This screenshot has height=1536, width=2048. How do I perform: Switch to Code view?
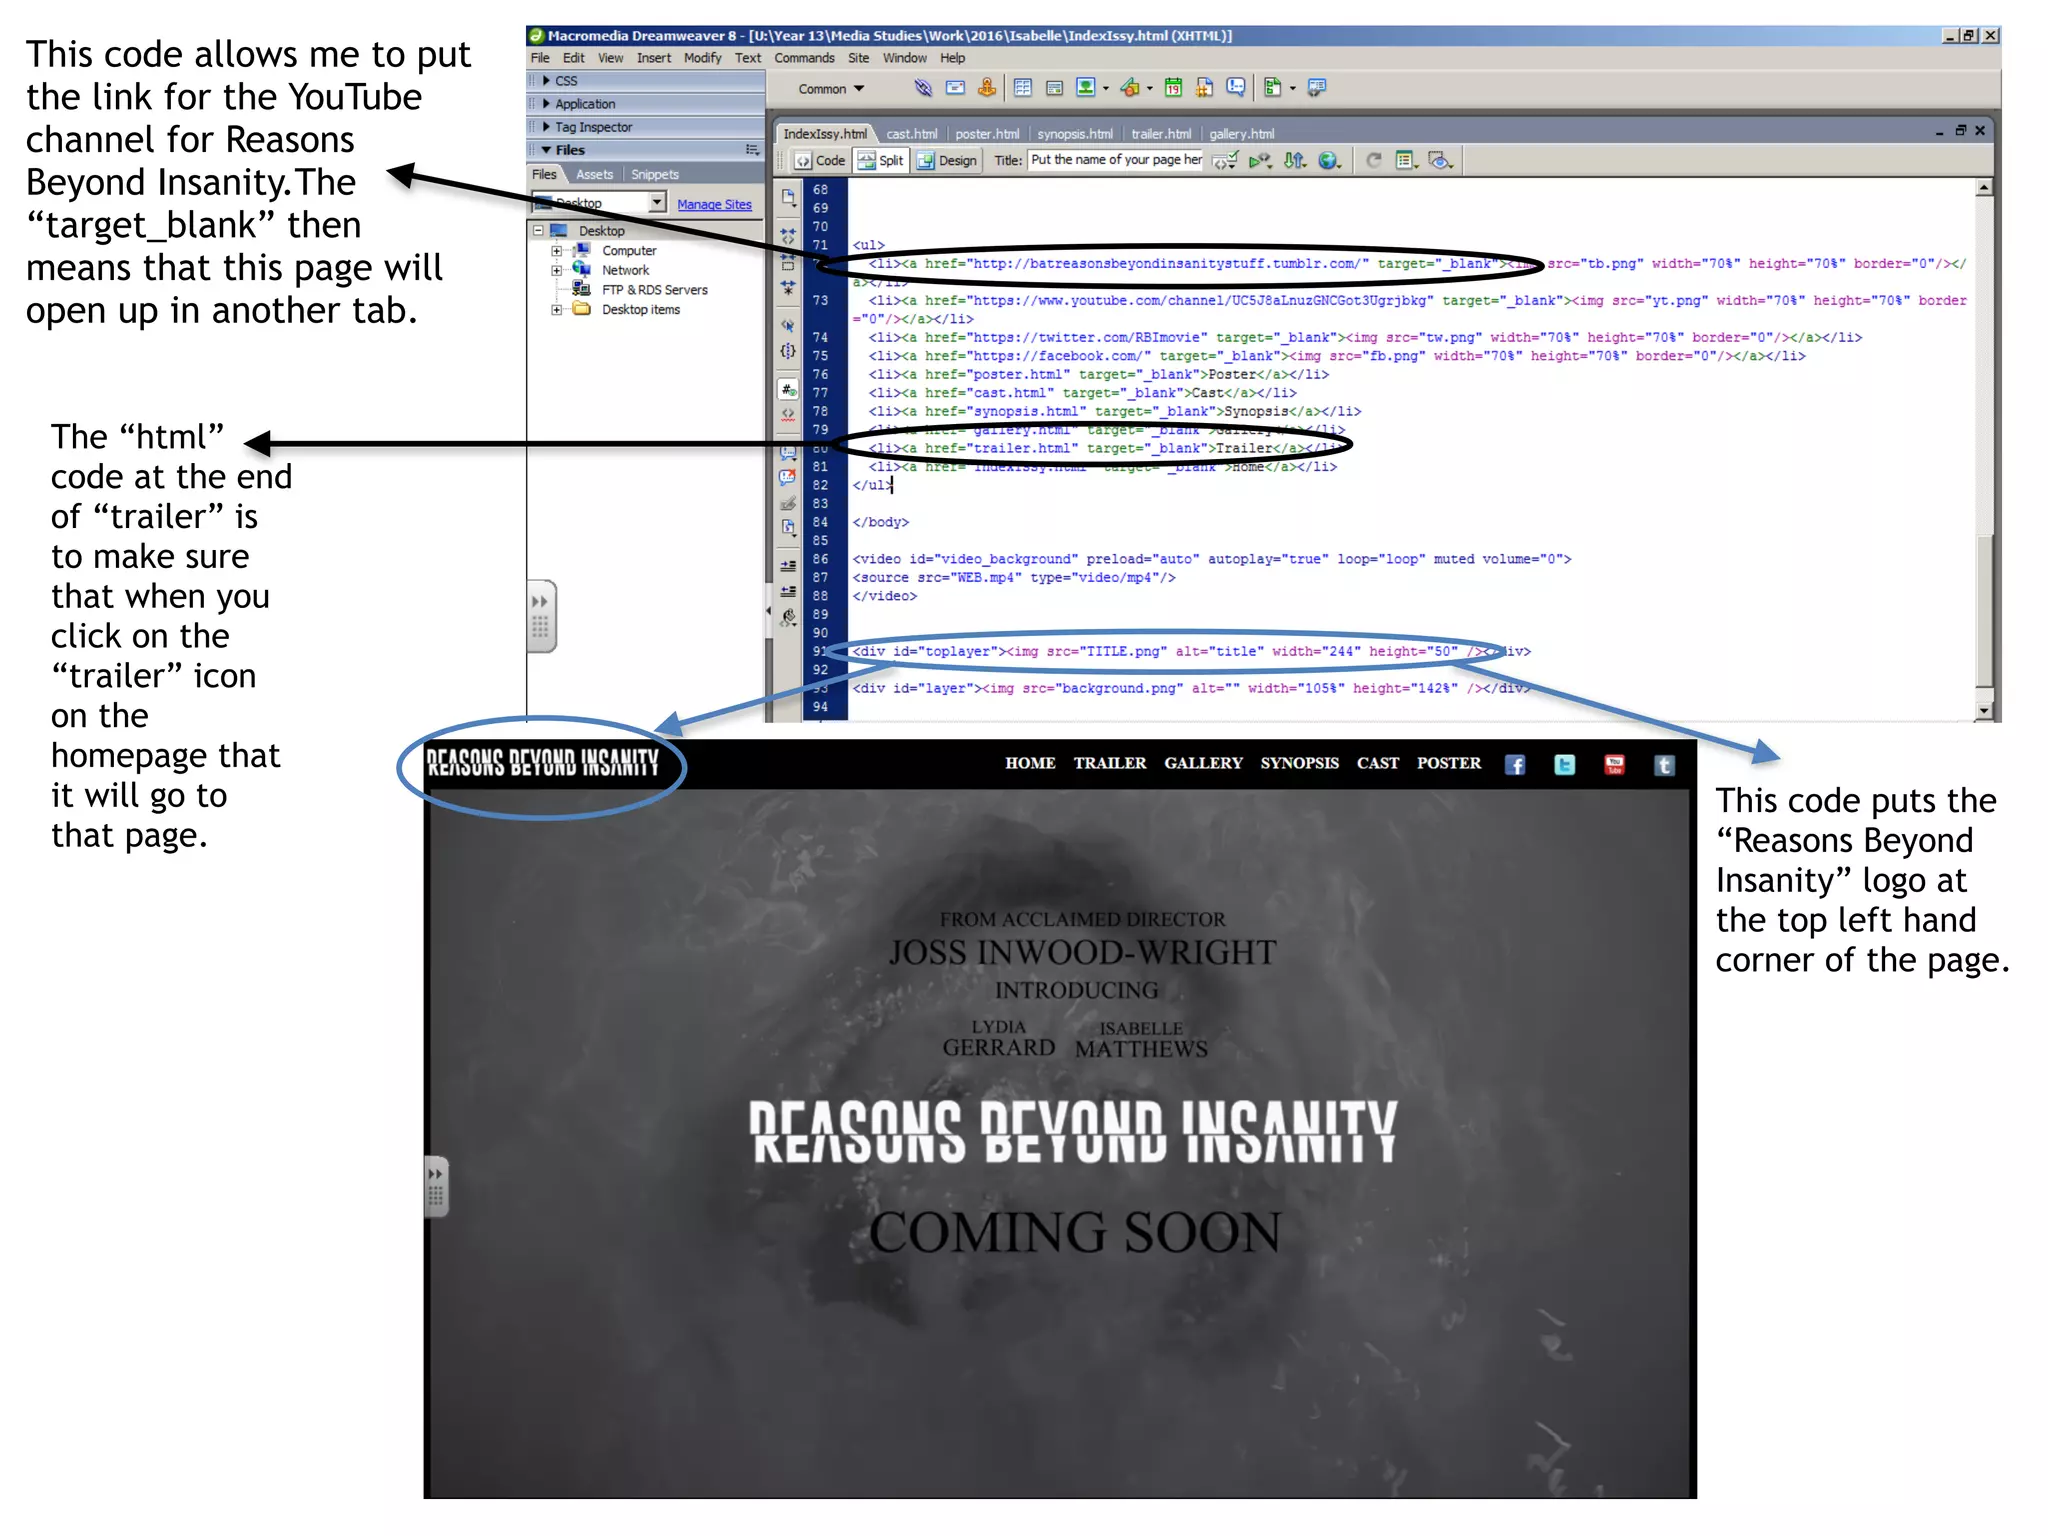point(820,160)
